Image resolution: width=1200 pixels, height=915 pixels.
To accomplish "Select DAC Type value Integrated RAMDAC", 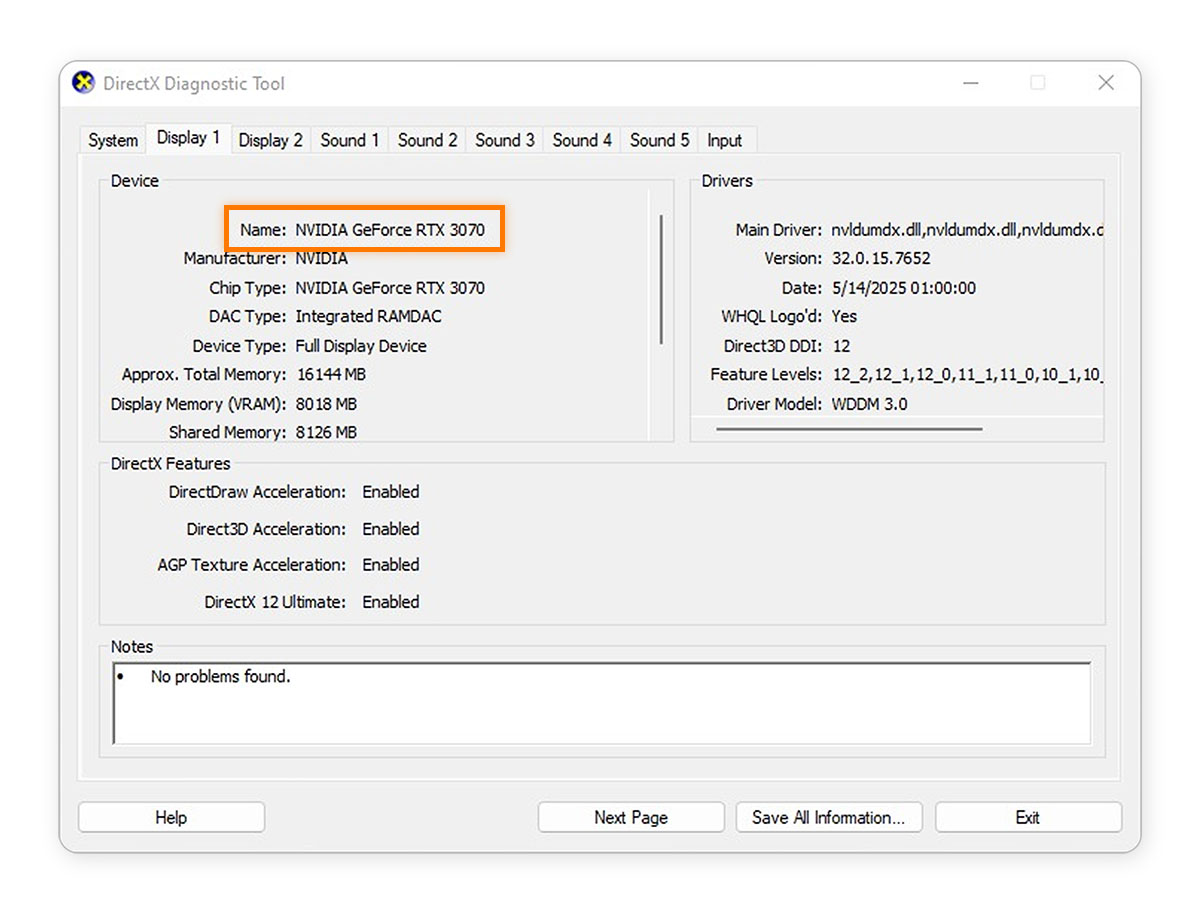I will click(x=368, y=316).
